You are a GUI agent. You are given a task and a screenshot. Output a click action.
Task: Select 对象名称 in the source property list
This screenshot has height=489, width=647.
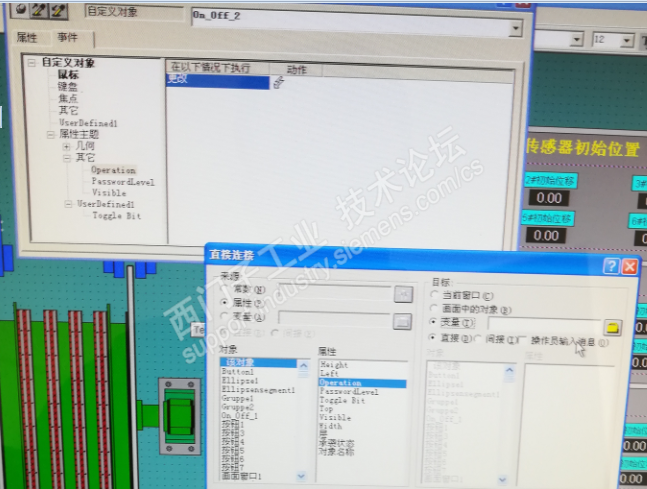coord(336,451)
